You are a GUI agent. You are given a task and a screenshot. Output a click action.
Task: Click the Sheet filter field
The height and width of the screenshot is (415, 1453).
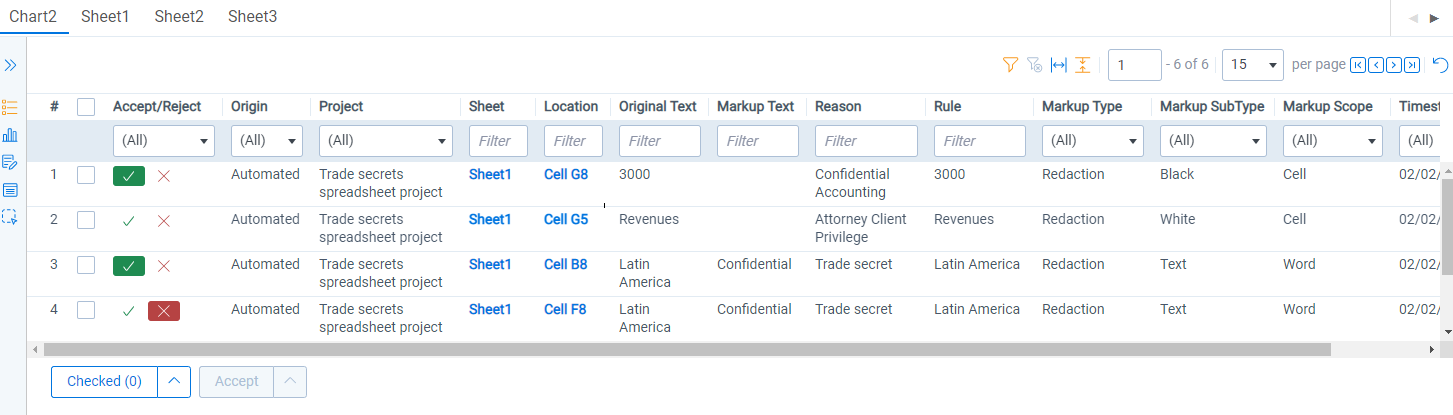pyautogui.click(x=498, y=141)
